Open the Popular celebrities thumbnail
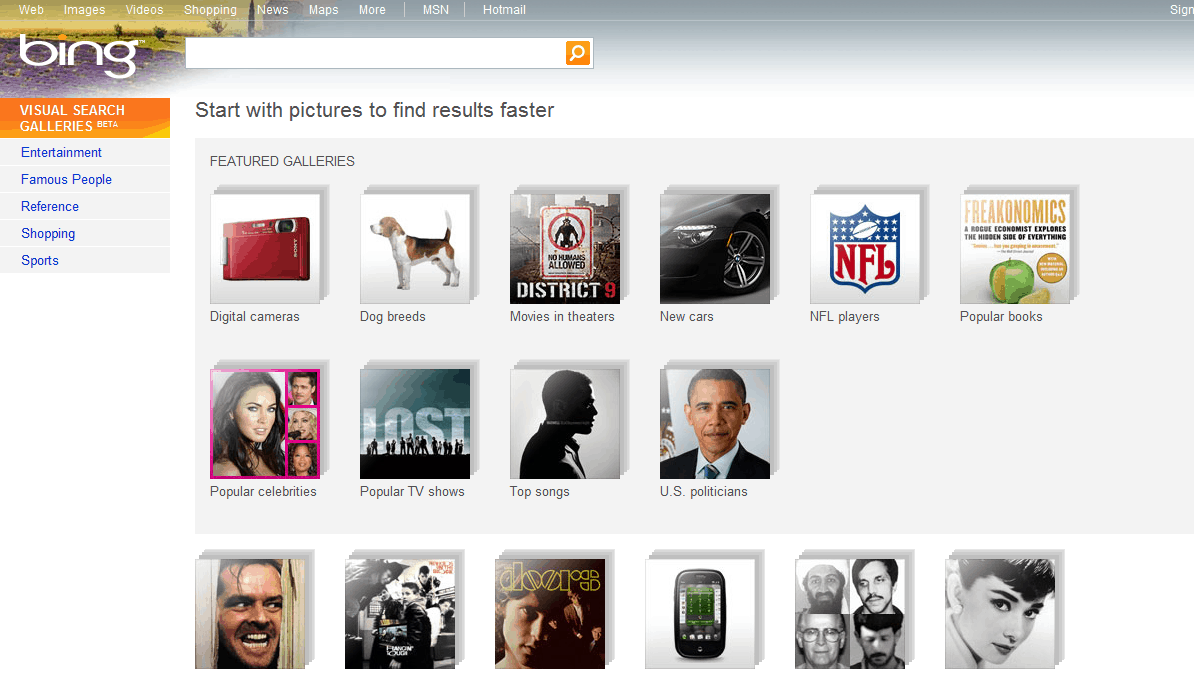The height and width of the screenshot is (674, 1194). click(x=265, y=423)
